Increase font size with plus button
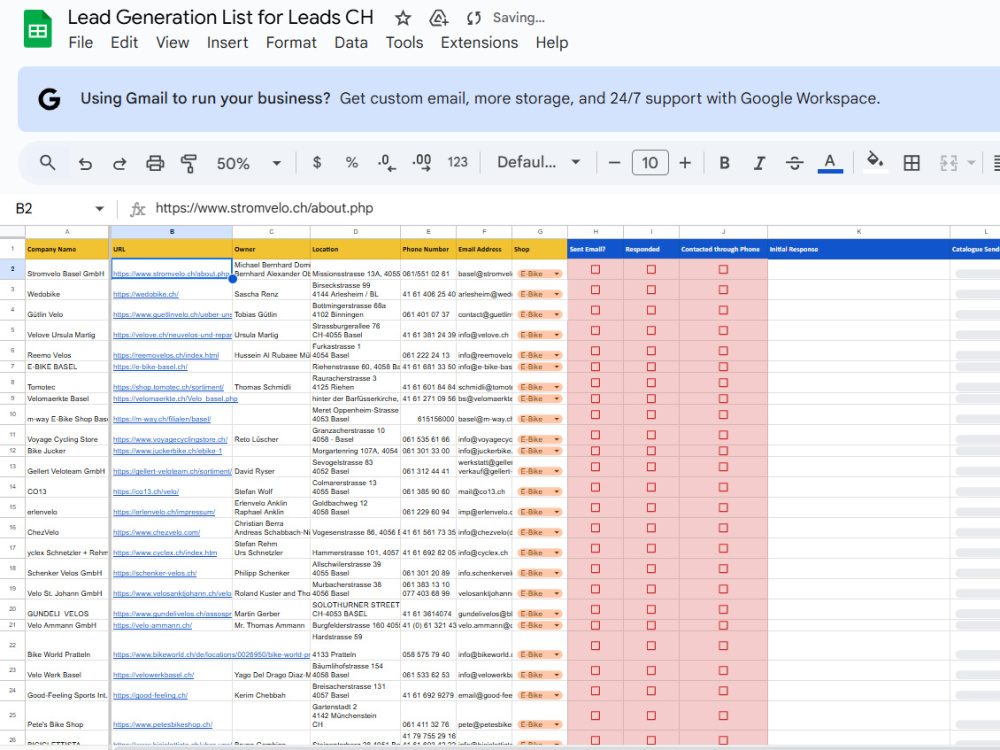The image size is (1000, 750). point(685,163)
